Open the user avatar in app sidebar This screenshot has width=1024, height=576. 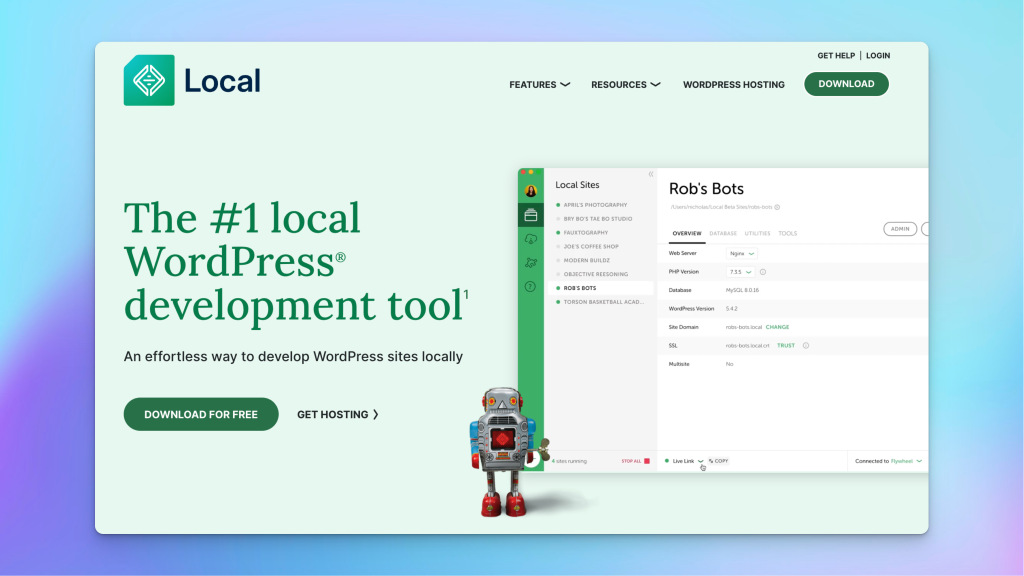531,191
